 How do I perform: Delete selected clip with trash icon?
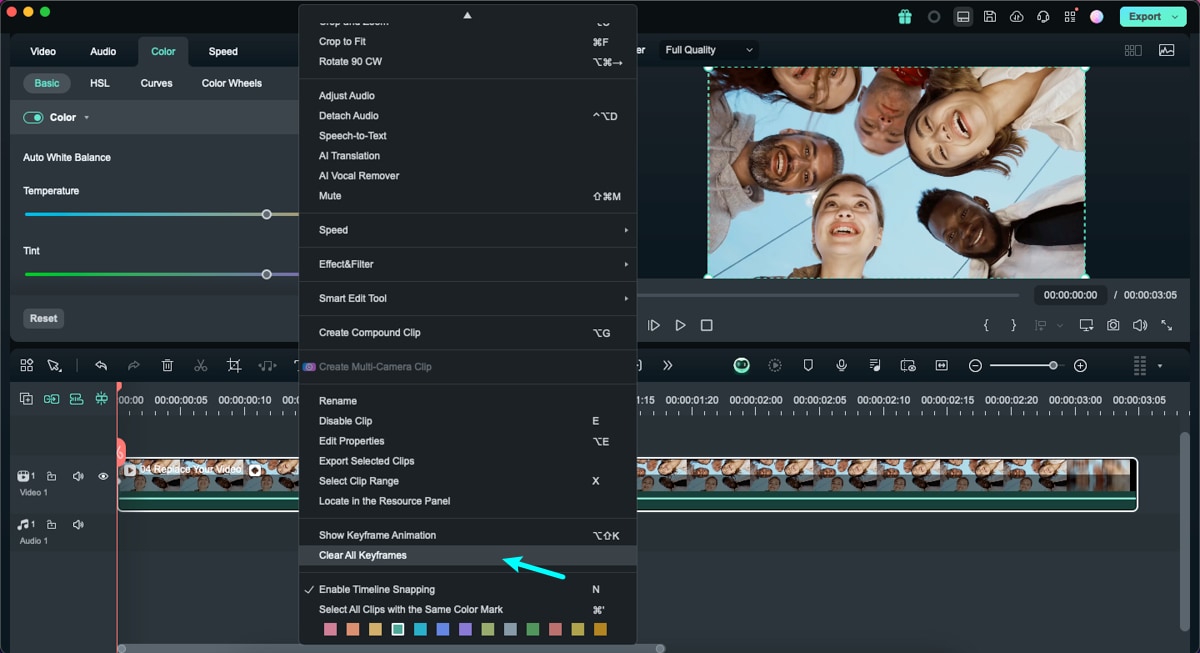[167, 366]
